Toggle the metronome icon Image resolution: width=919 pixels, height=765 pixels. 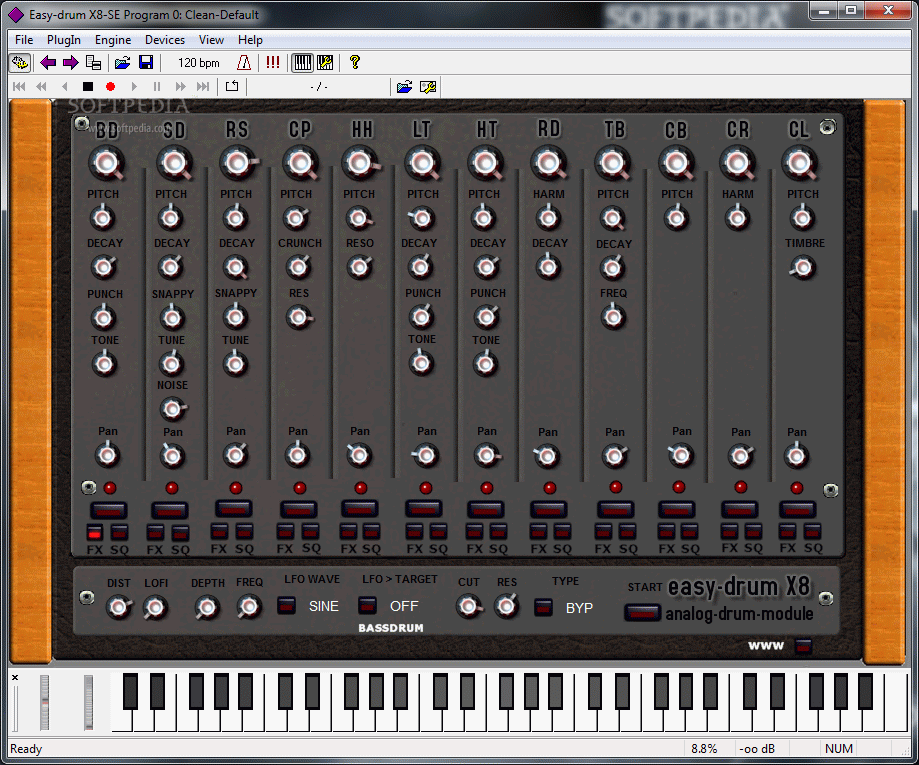pos(244,62)
